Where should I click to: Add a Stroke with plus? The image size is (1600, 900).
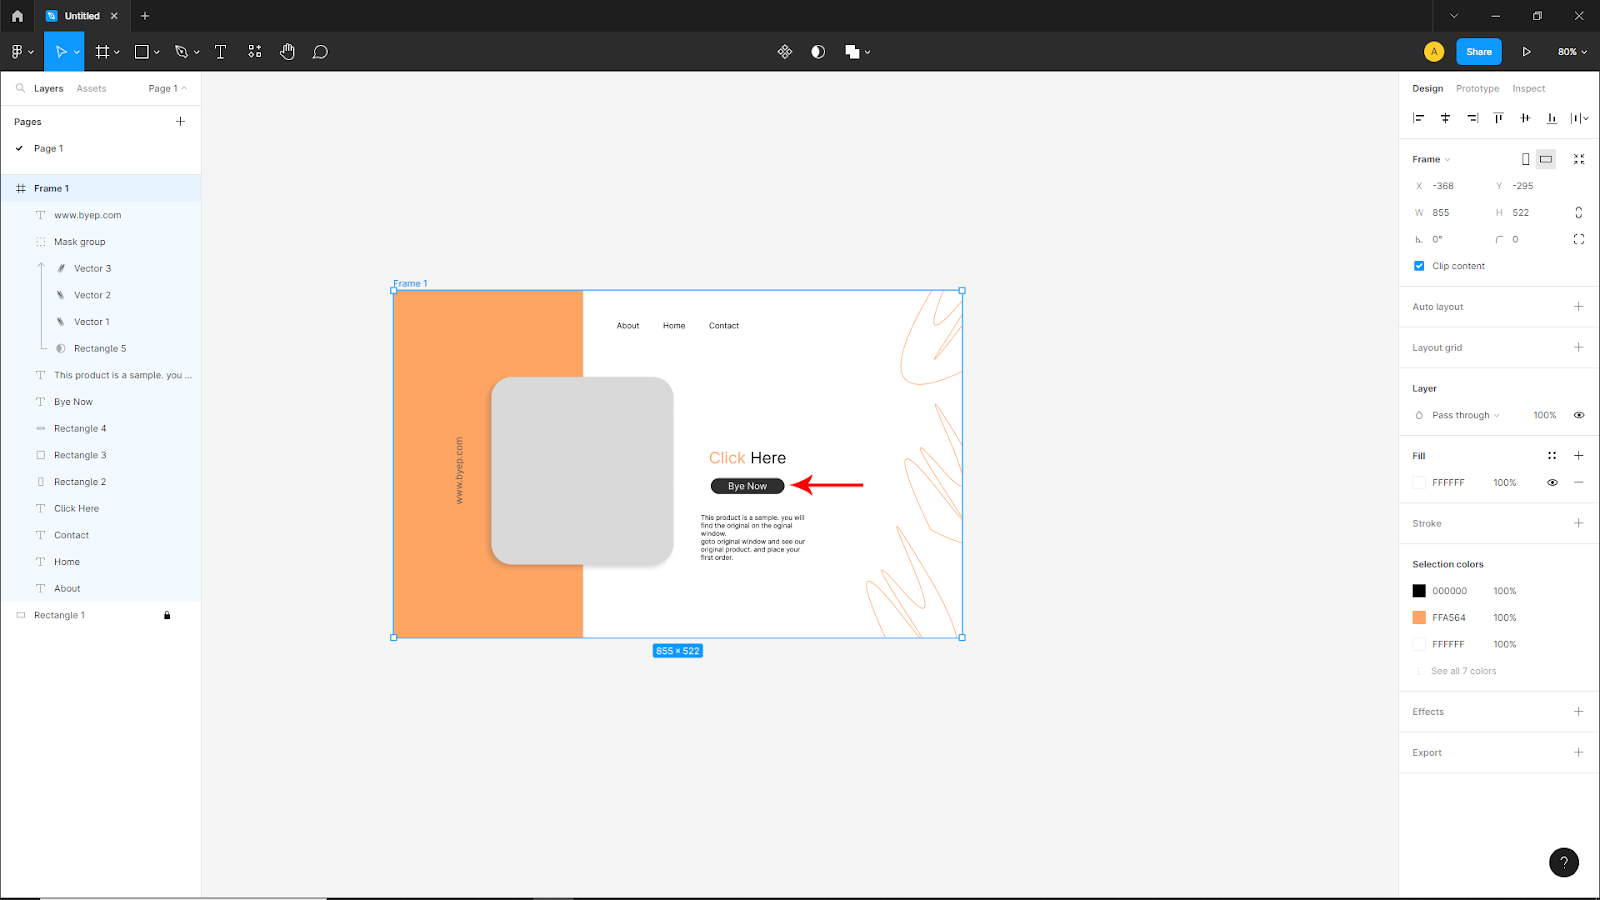pos(1579,523)
